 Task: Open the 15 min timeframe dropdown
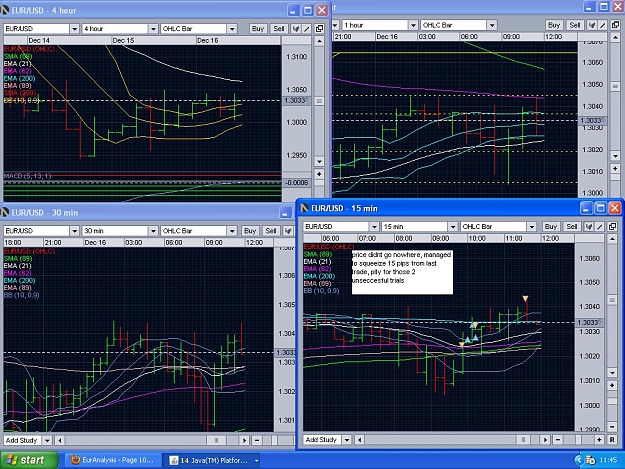[453, 227]
